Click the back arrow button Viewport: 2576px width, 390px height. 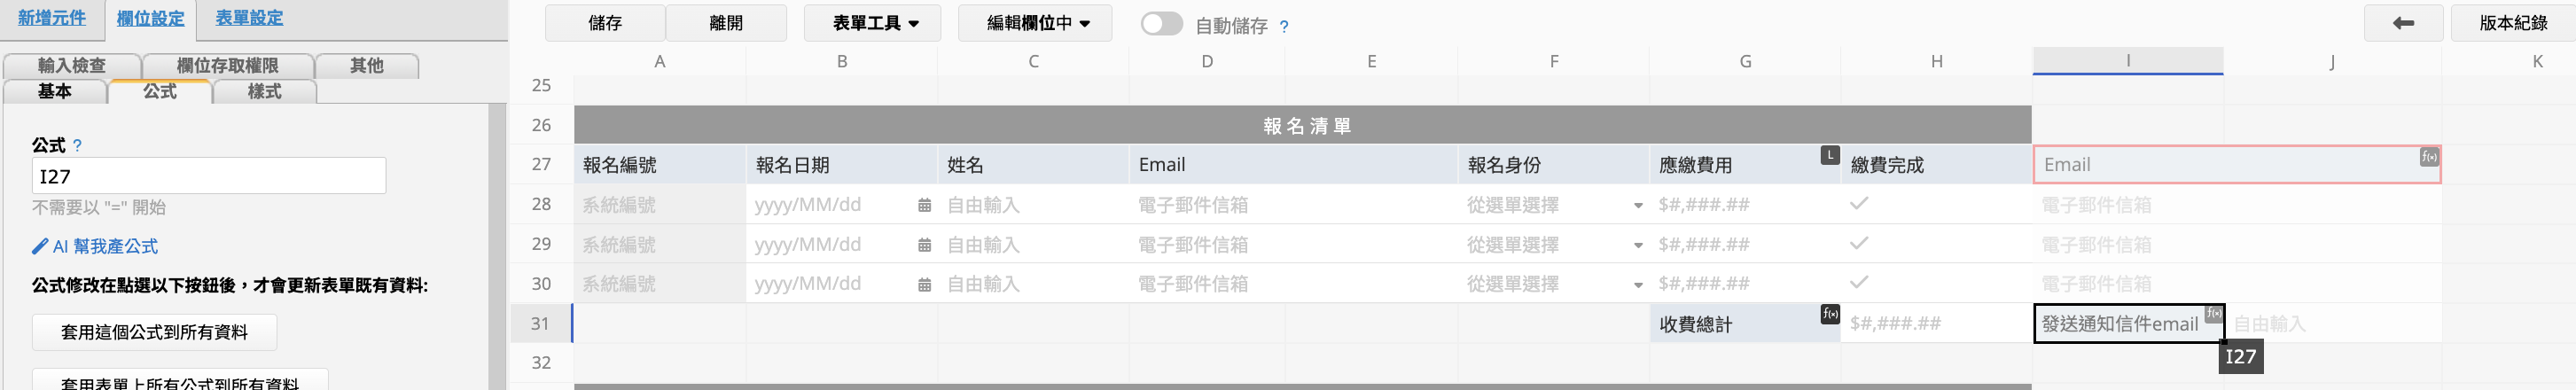coord(2403,23)
